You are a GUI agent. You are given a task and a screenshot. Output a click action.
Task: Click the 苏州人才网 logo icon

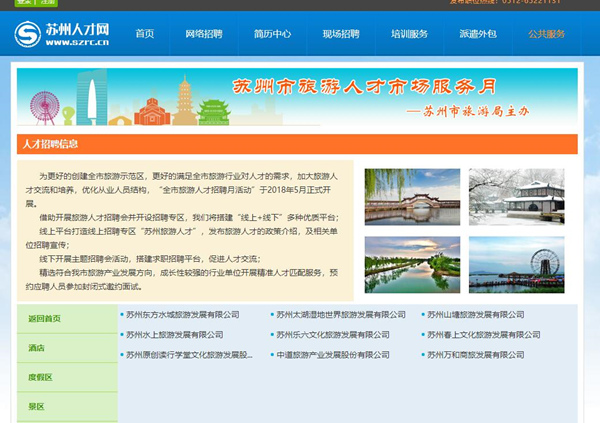pyautogui.click(x=28, y=34)
